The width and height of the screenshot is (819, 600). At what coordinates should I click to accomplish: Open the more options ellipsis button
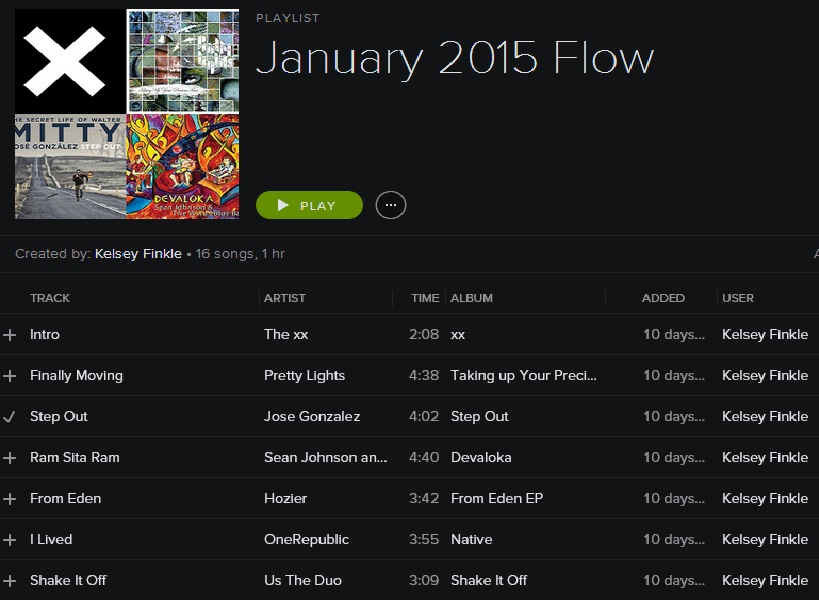(390, 205)
